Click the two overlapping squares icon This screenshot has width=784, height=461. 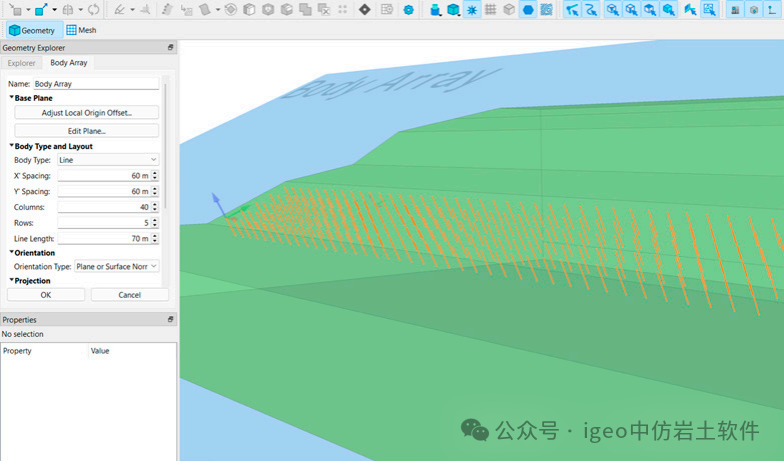pyautogui.click(x=306, y=10)
